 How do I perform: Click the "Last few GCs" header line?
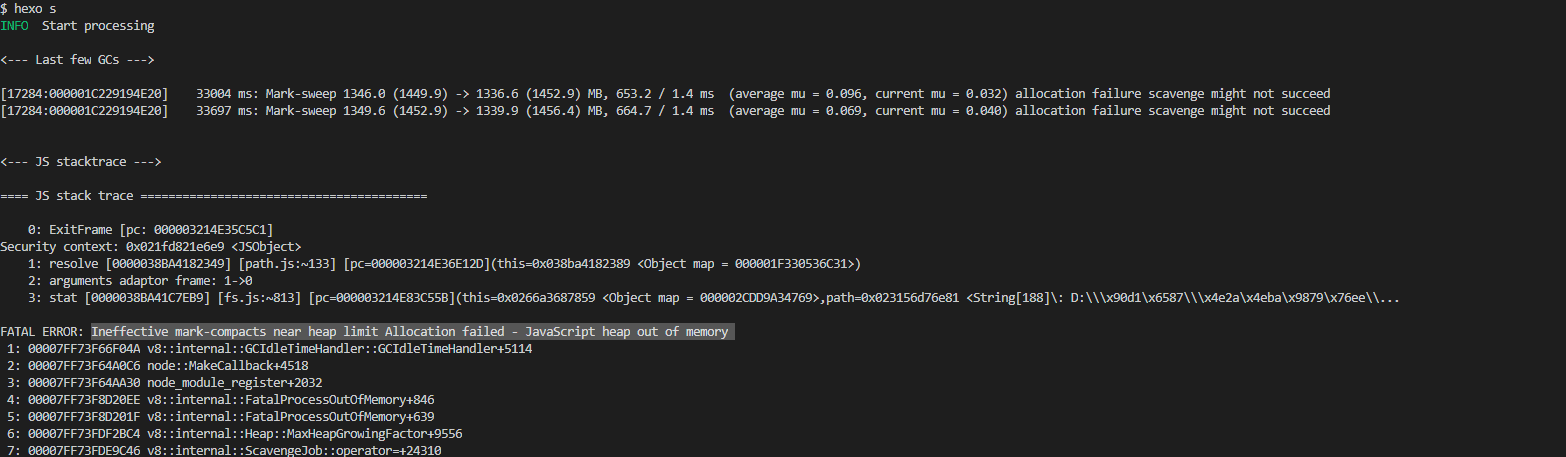point(76,60)
